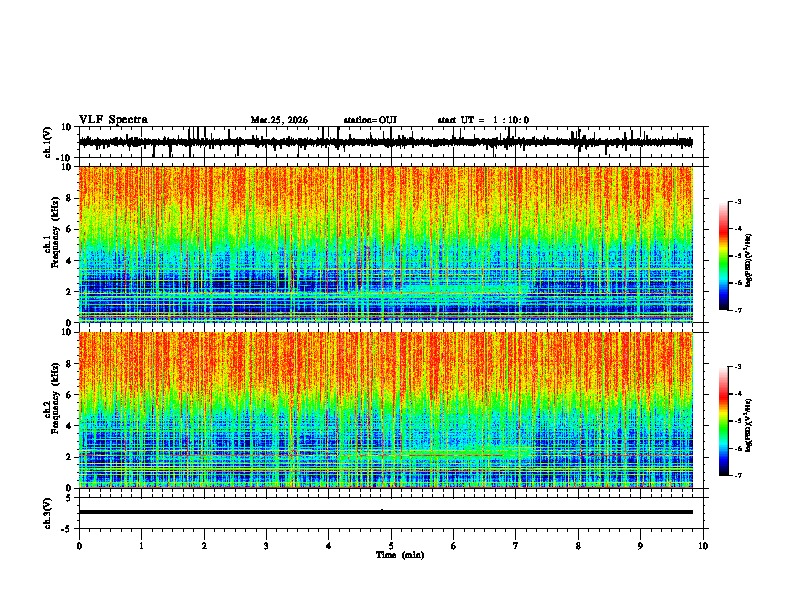Click the ch.1 color scale bar
The height and width of the screenshot is (612, 792).
coord(724,256)
